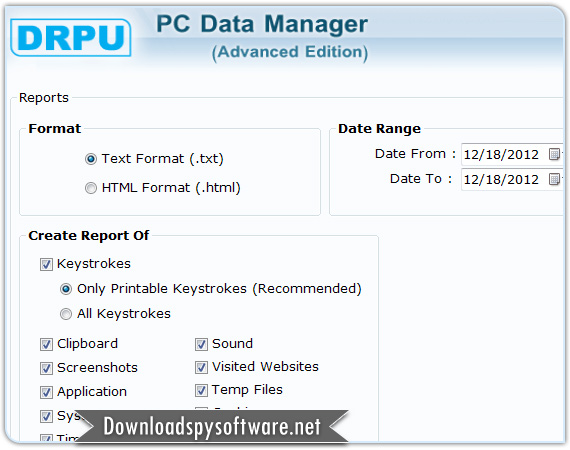Toggle the Clipboard checkbox
The height and width of the screenshot is (450, 570).
click(x=46, y=344)
